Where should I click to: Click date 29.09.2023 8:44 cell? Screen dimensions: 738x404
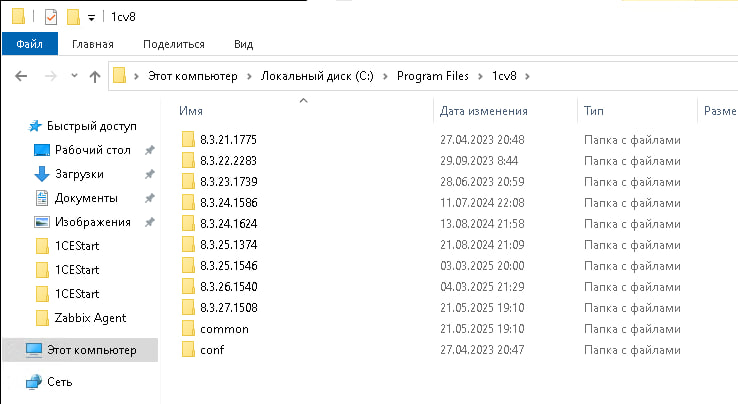(479, 161)
